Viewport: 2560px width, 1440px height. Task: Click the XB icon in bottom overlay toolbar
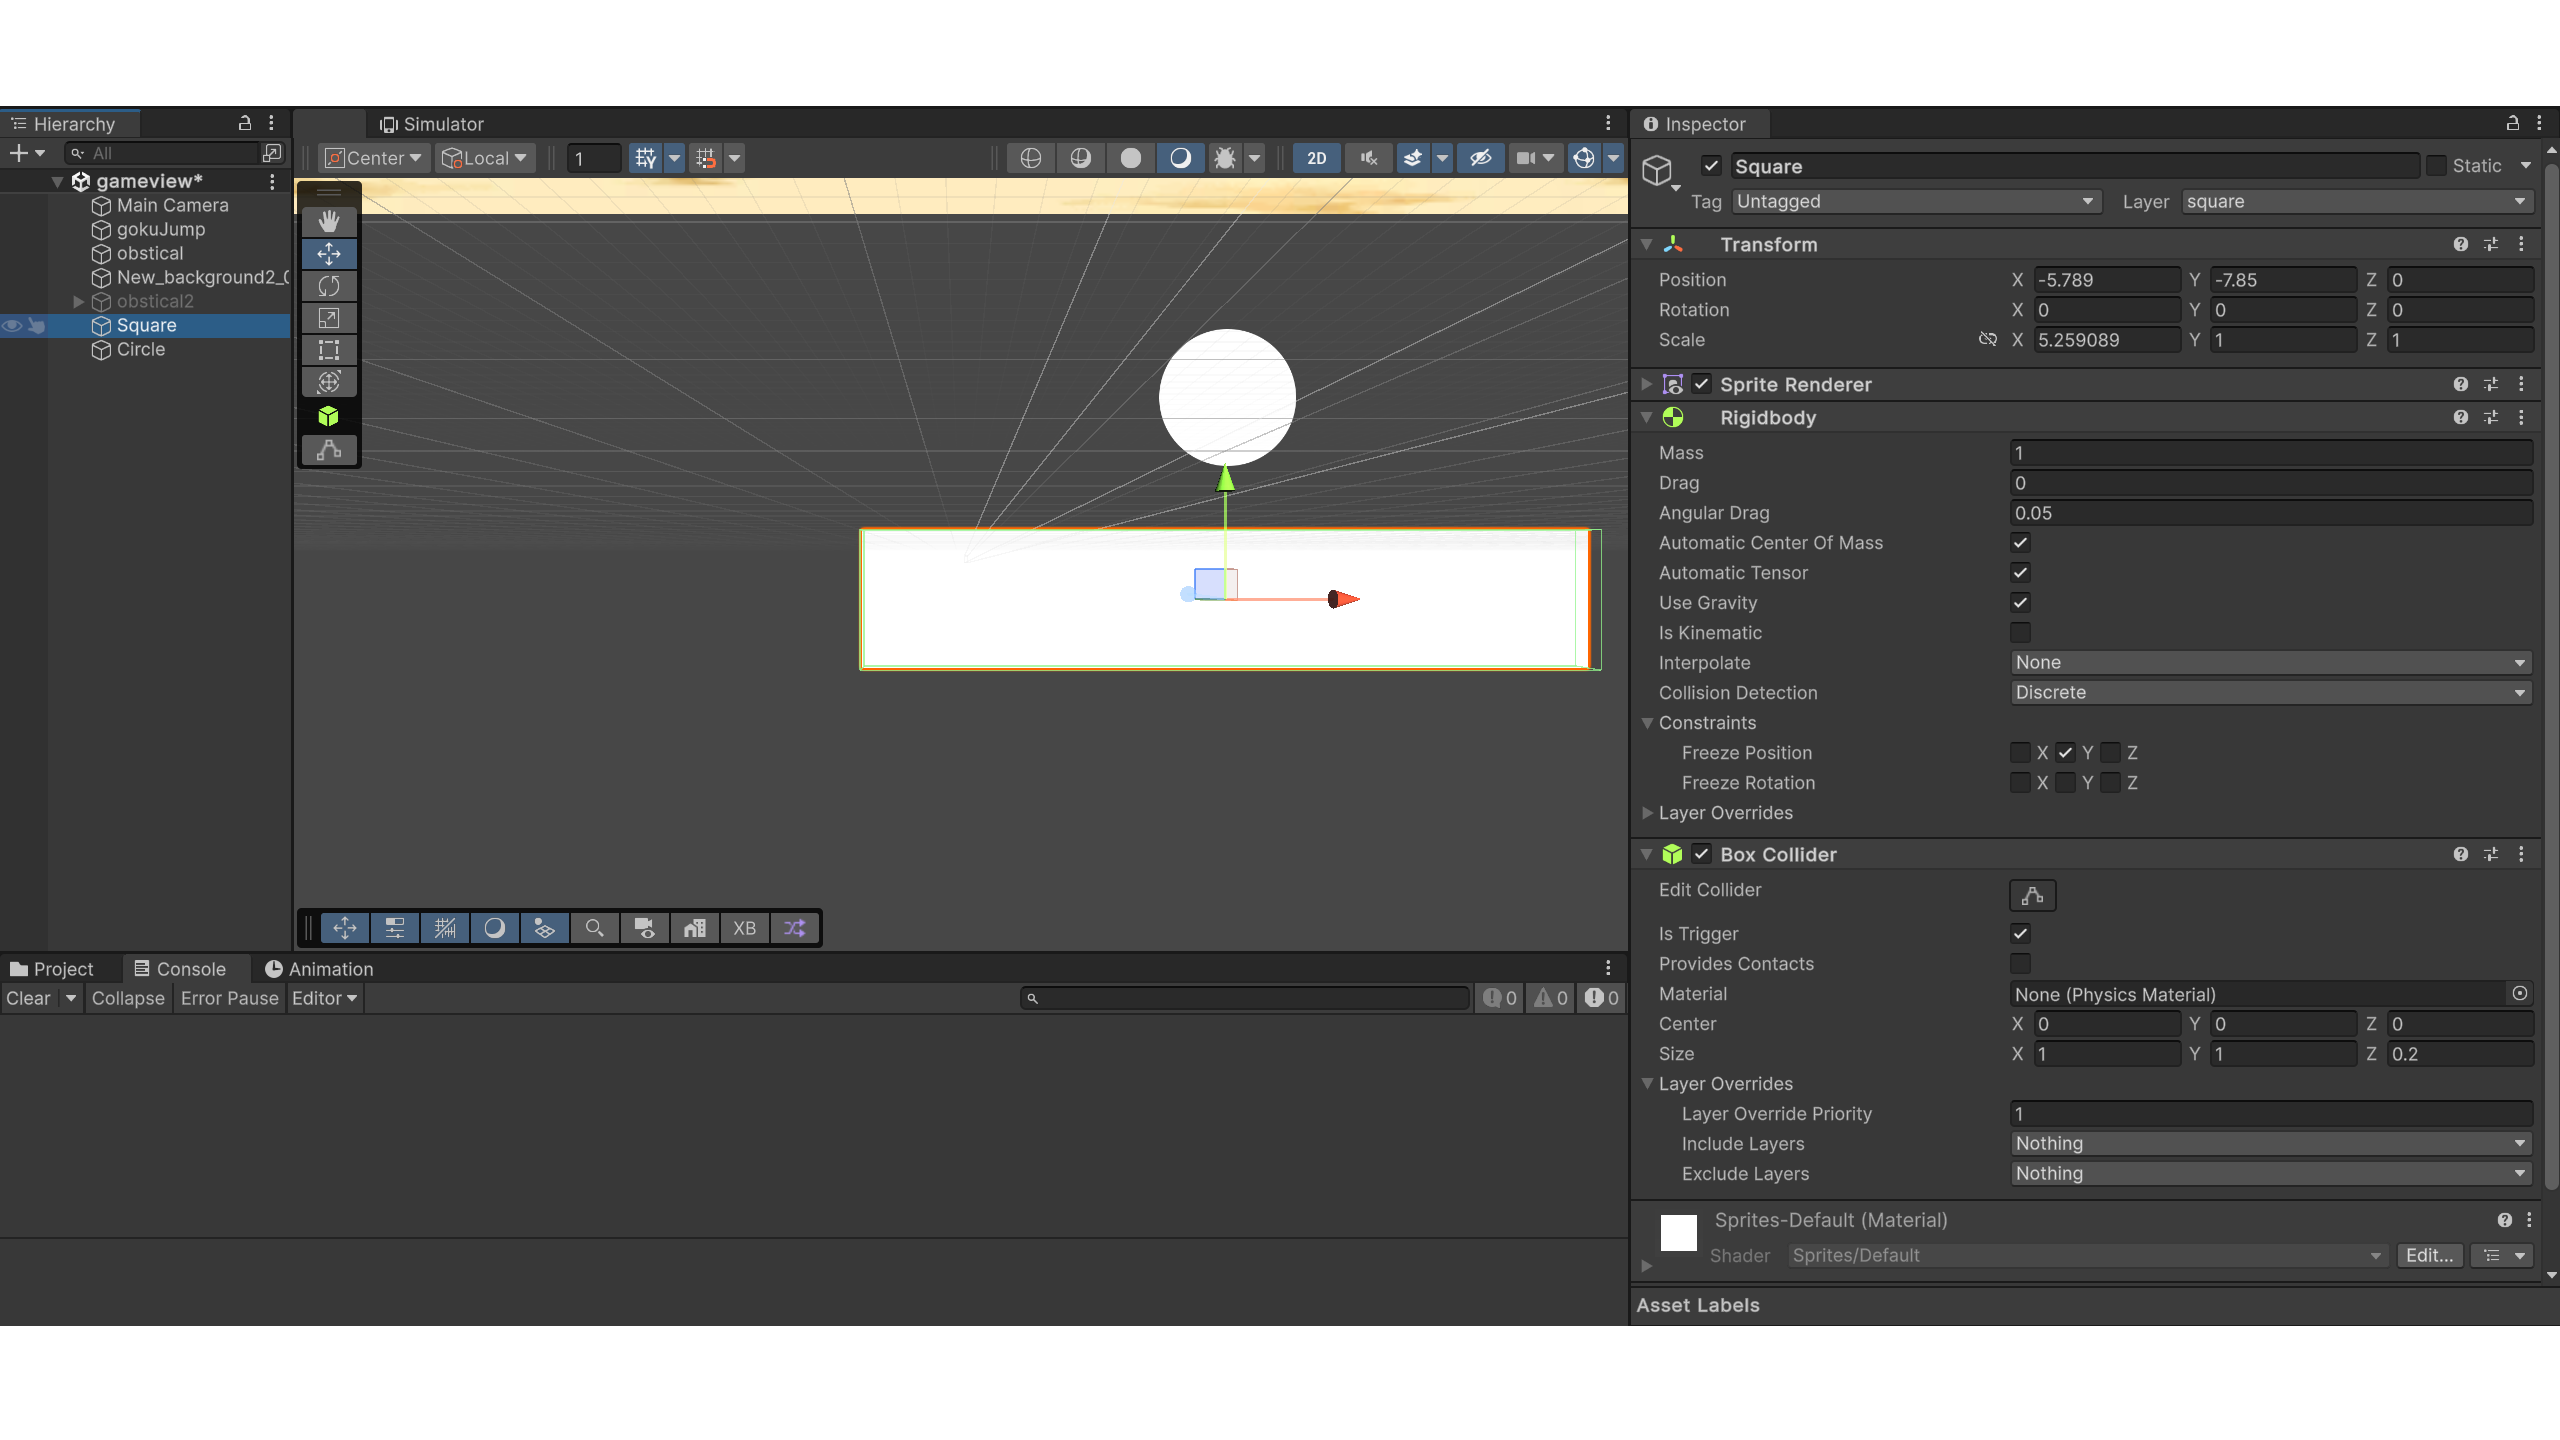[744, 928]
